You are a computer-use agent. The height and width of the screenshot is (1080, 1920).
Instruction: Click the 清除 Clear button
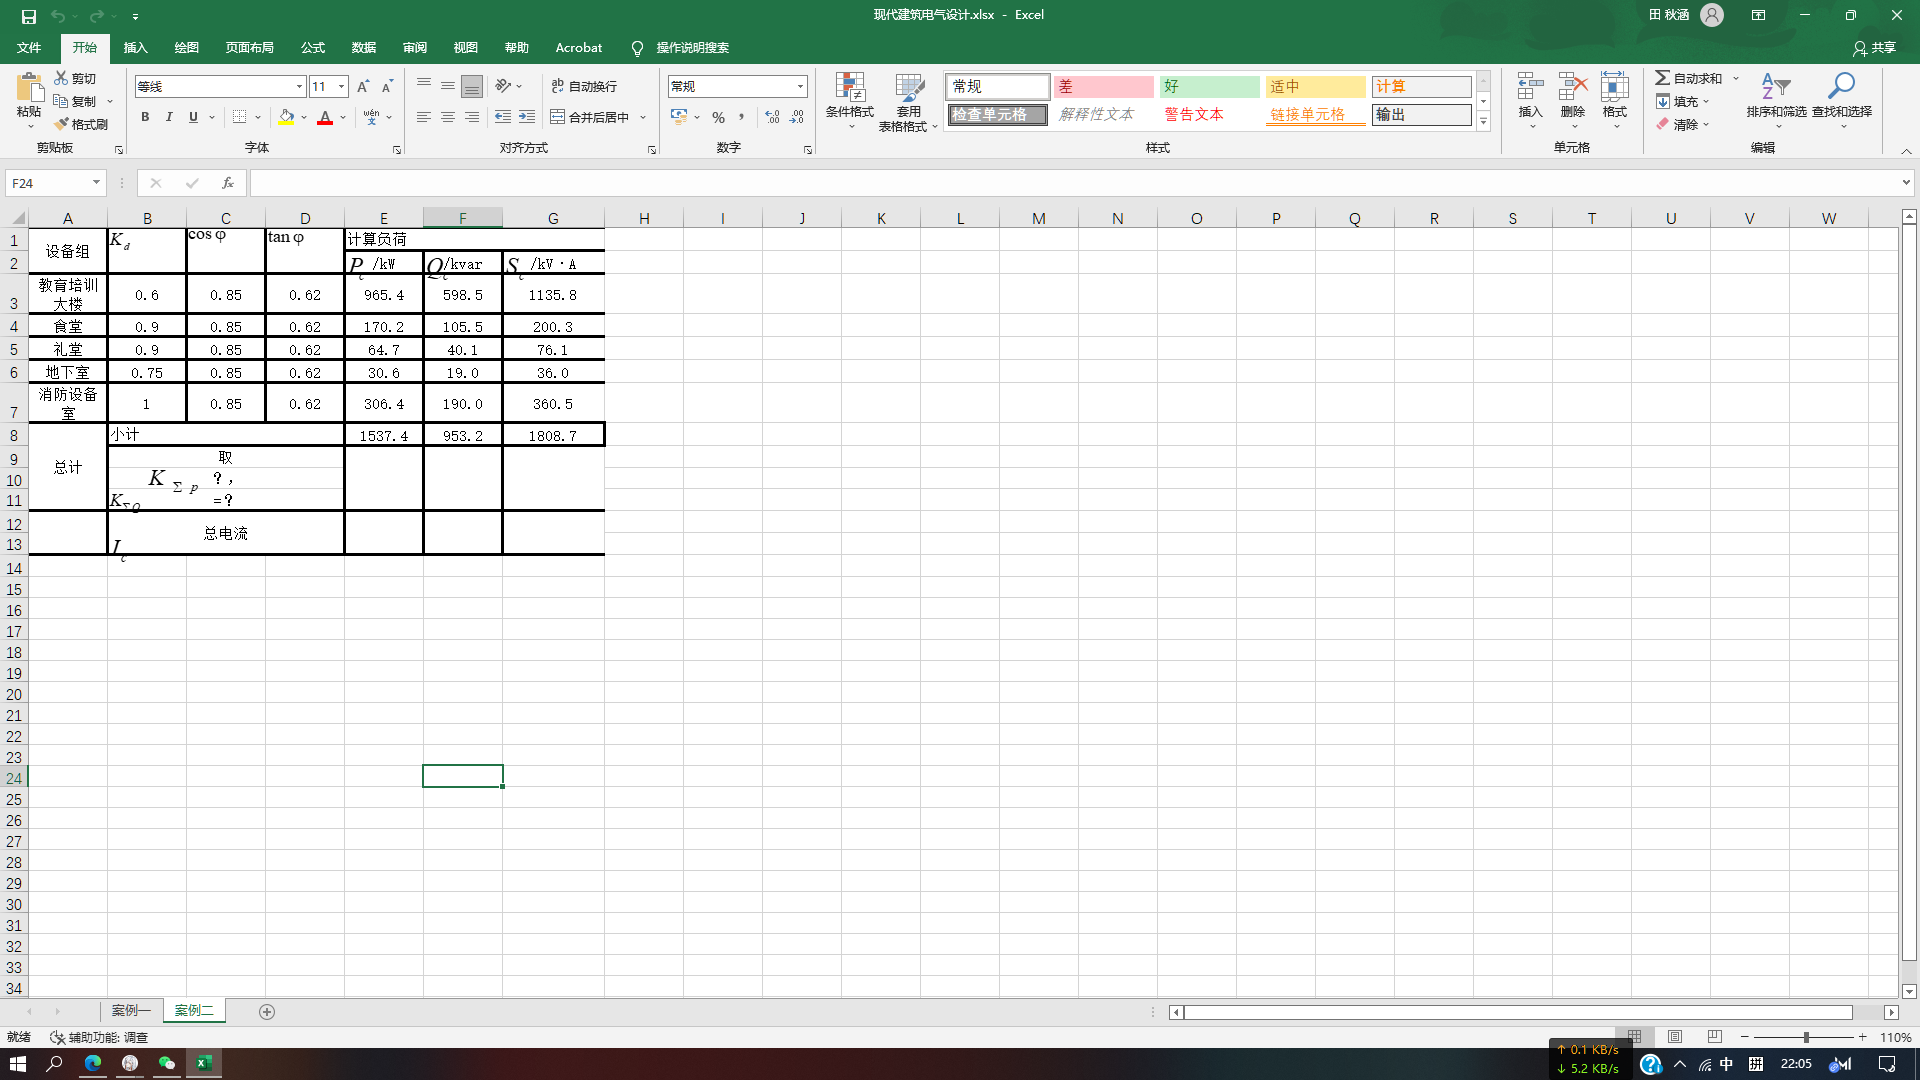pyautogui.click(x=1678, y=124)
